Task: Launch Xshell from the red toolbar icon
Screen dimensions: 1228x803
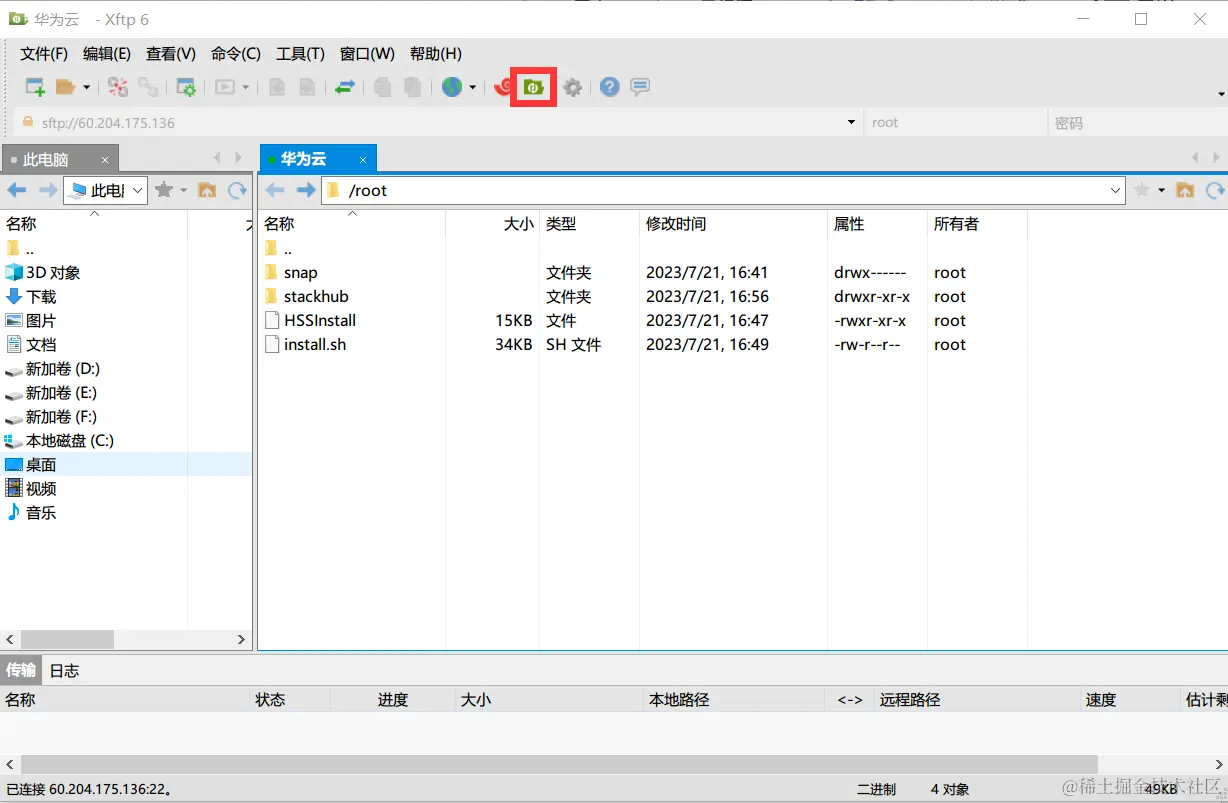Action: (503, 87)
